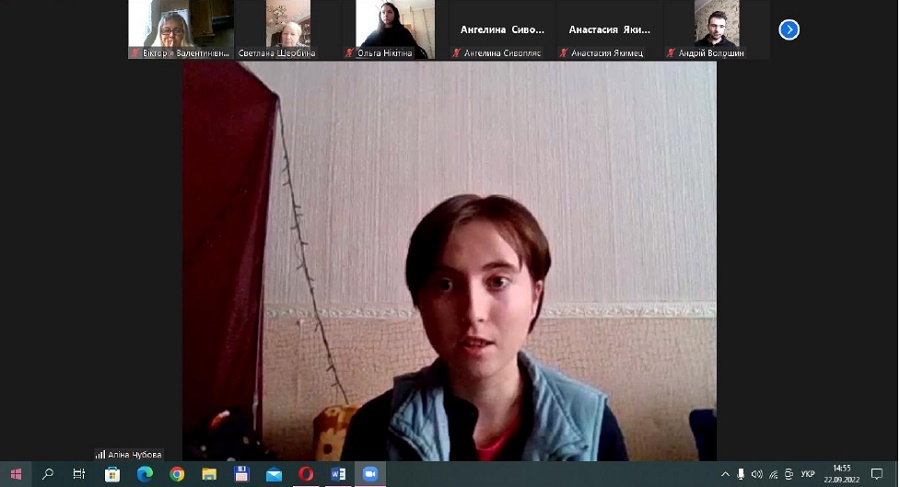Screen dimensions: 900x487
Task: Click the floppy disk save app icon
Action: (x=241, y=474)
